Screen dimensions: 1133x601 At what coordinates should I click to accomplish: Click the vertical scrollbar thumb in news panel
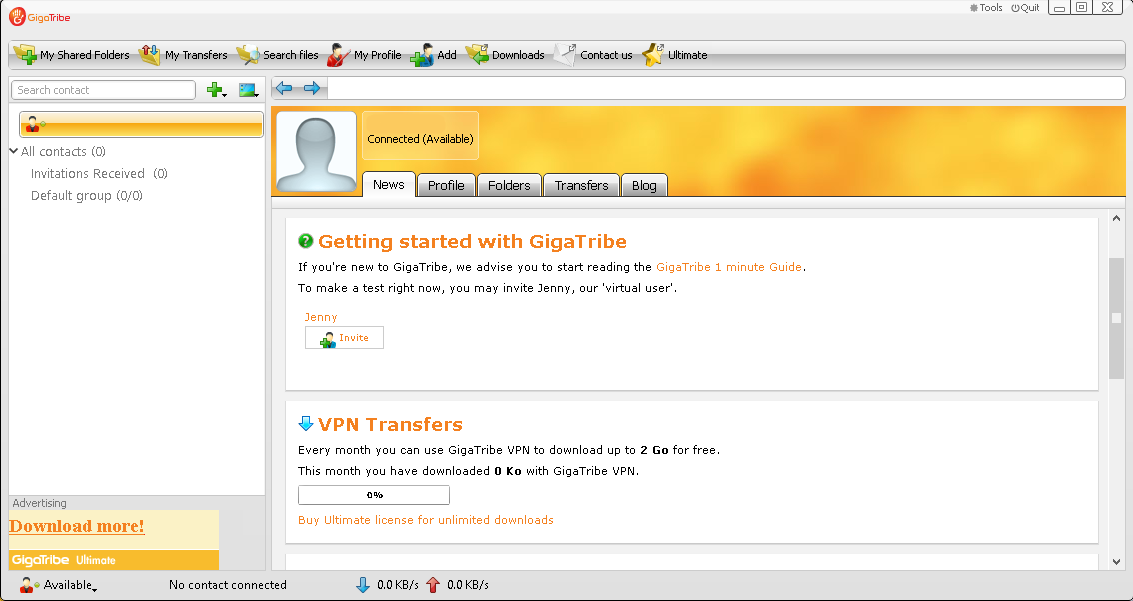pos(1116,318)
